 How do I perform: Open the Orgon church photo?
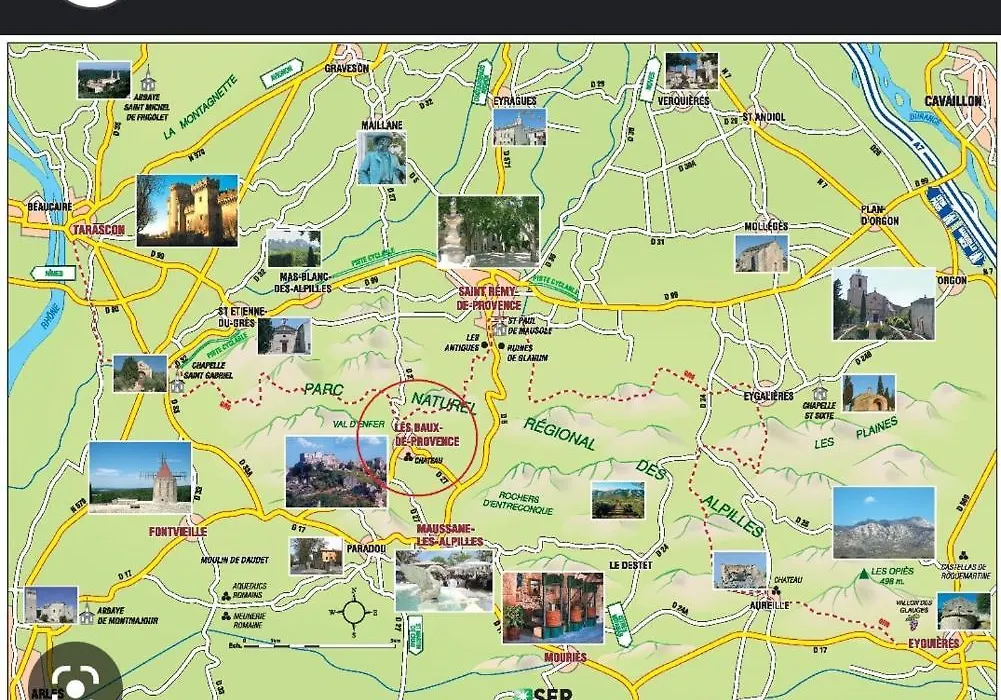(884, 304)
